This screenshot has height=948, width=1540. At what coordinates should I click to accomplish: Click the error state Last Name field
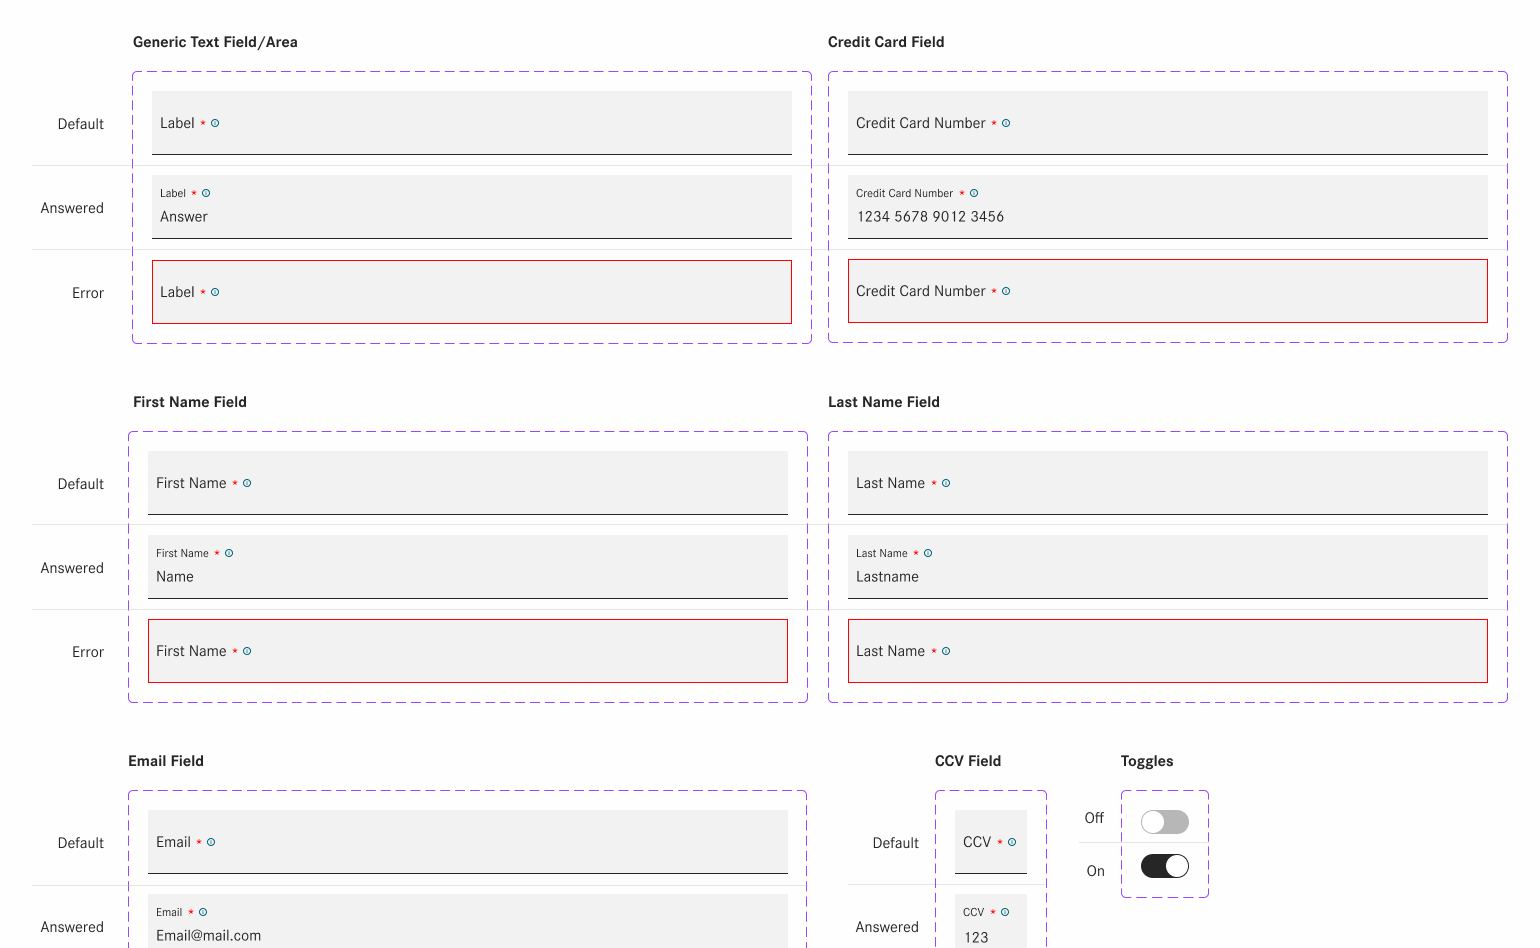(x=1167, y=651)
